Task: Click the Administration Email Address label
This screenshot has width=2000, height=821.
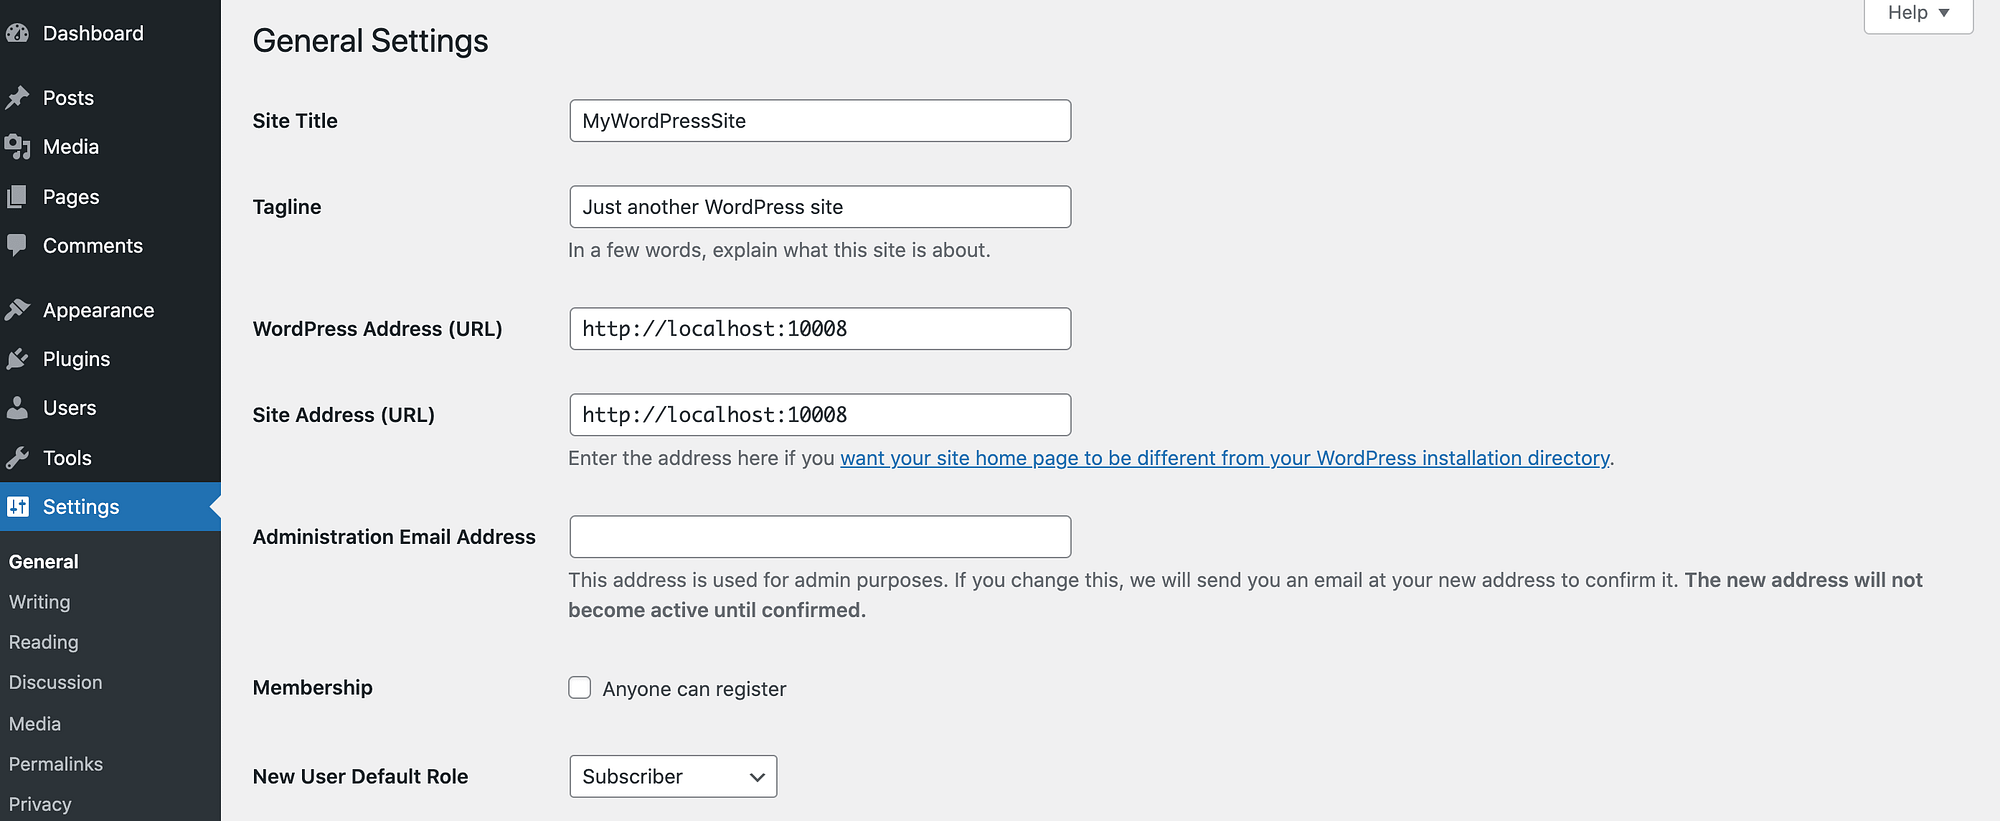Action: (x=394, y=537)
